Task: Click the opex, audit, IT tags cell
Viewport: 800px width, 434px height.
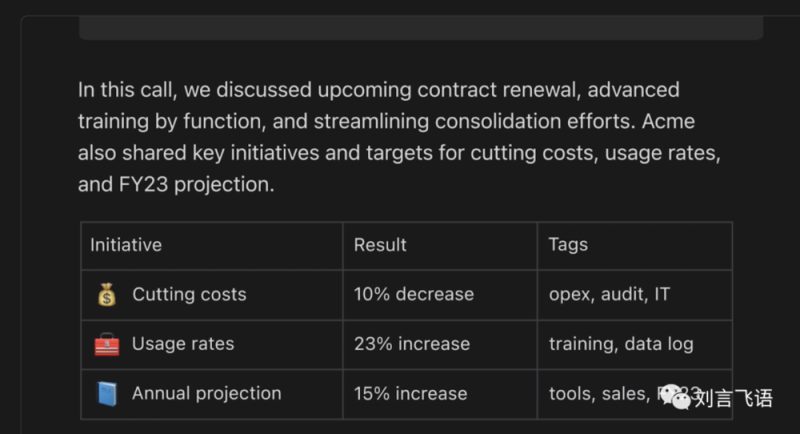Action: (610, 295)
